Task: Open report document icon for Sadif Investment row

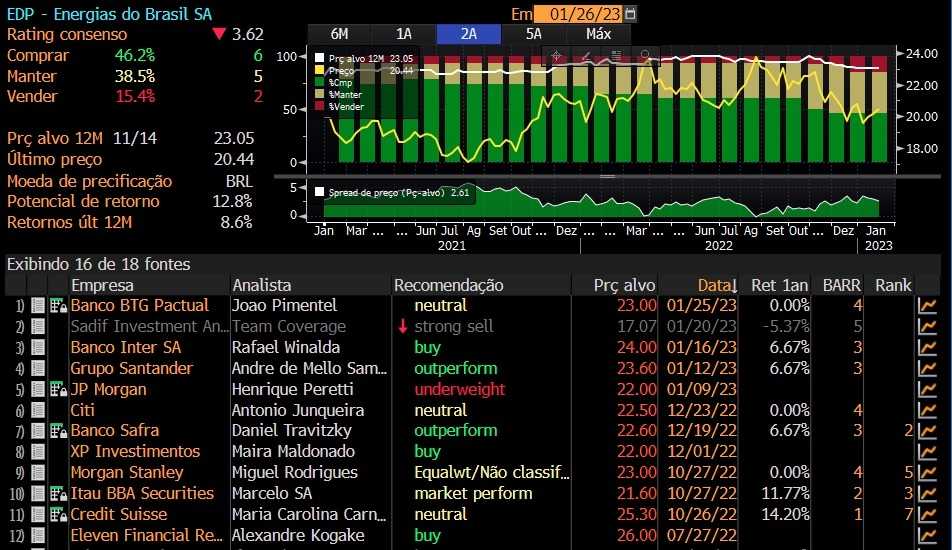Action: pos(38,327)
